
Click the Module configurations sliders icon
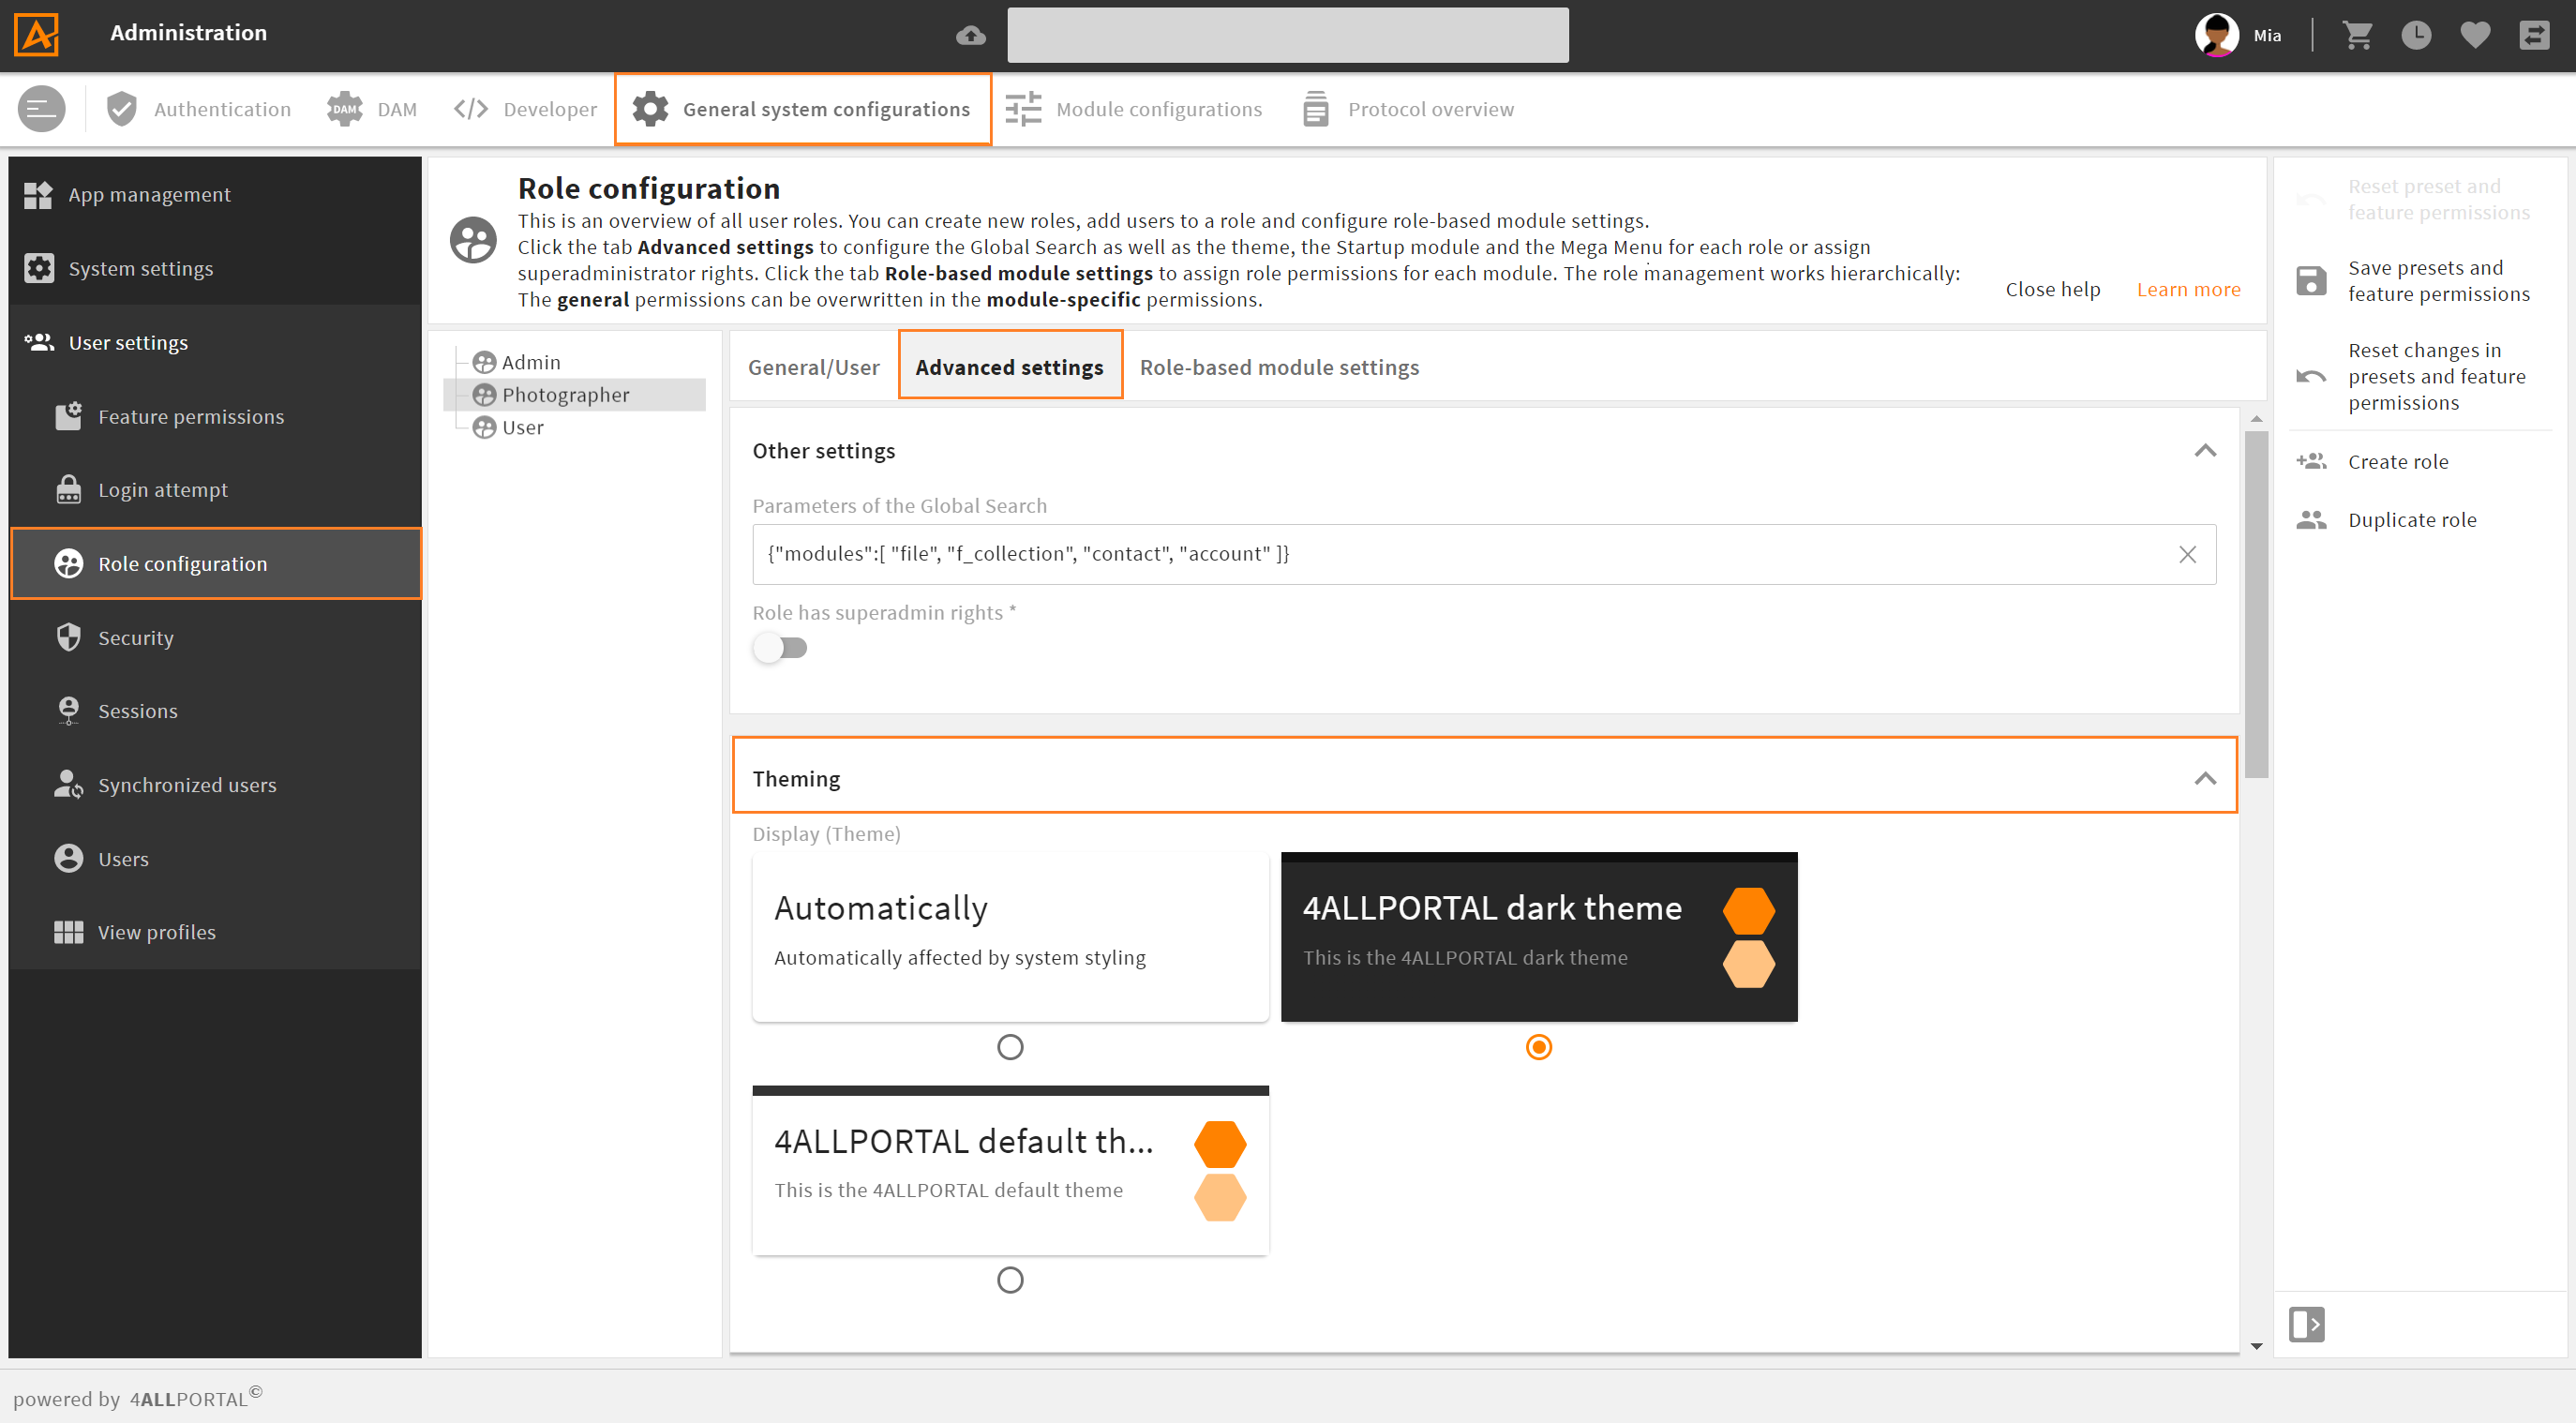pyautogui.click(x=1023, y=109)
